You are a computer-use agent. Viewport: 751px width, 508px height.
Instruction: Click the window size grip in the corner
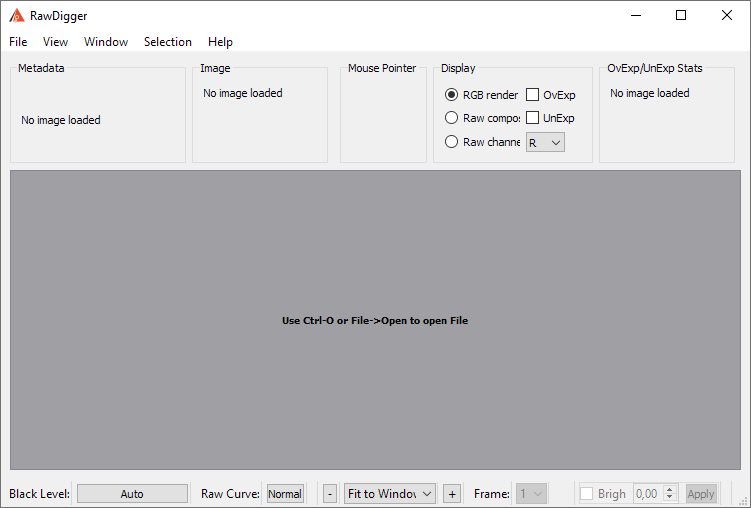pyautogui.click(x=744, y=501)
